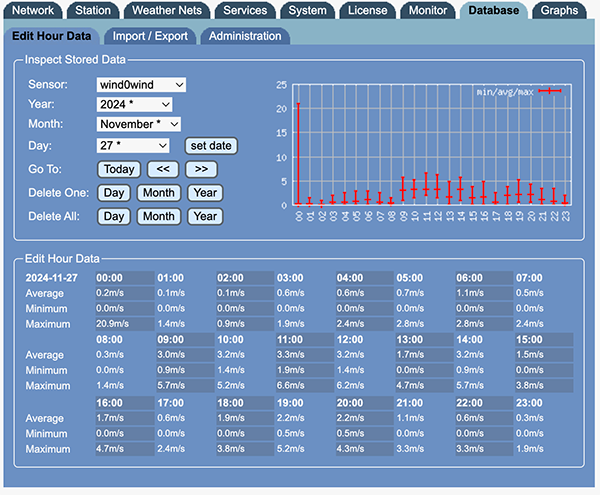Image resolution: width=600 pixels, height=495 pixels.
Task: Go to the System tab
Action: [x=307, y=10]
